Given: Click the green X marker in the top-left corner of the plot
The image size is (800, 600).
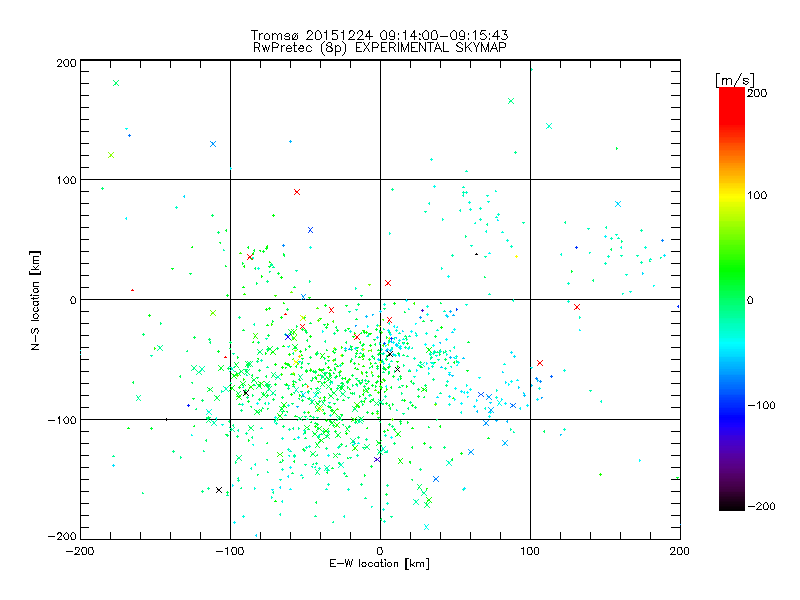Looking at the screenshot, I should click(x=116, y=83).
